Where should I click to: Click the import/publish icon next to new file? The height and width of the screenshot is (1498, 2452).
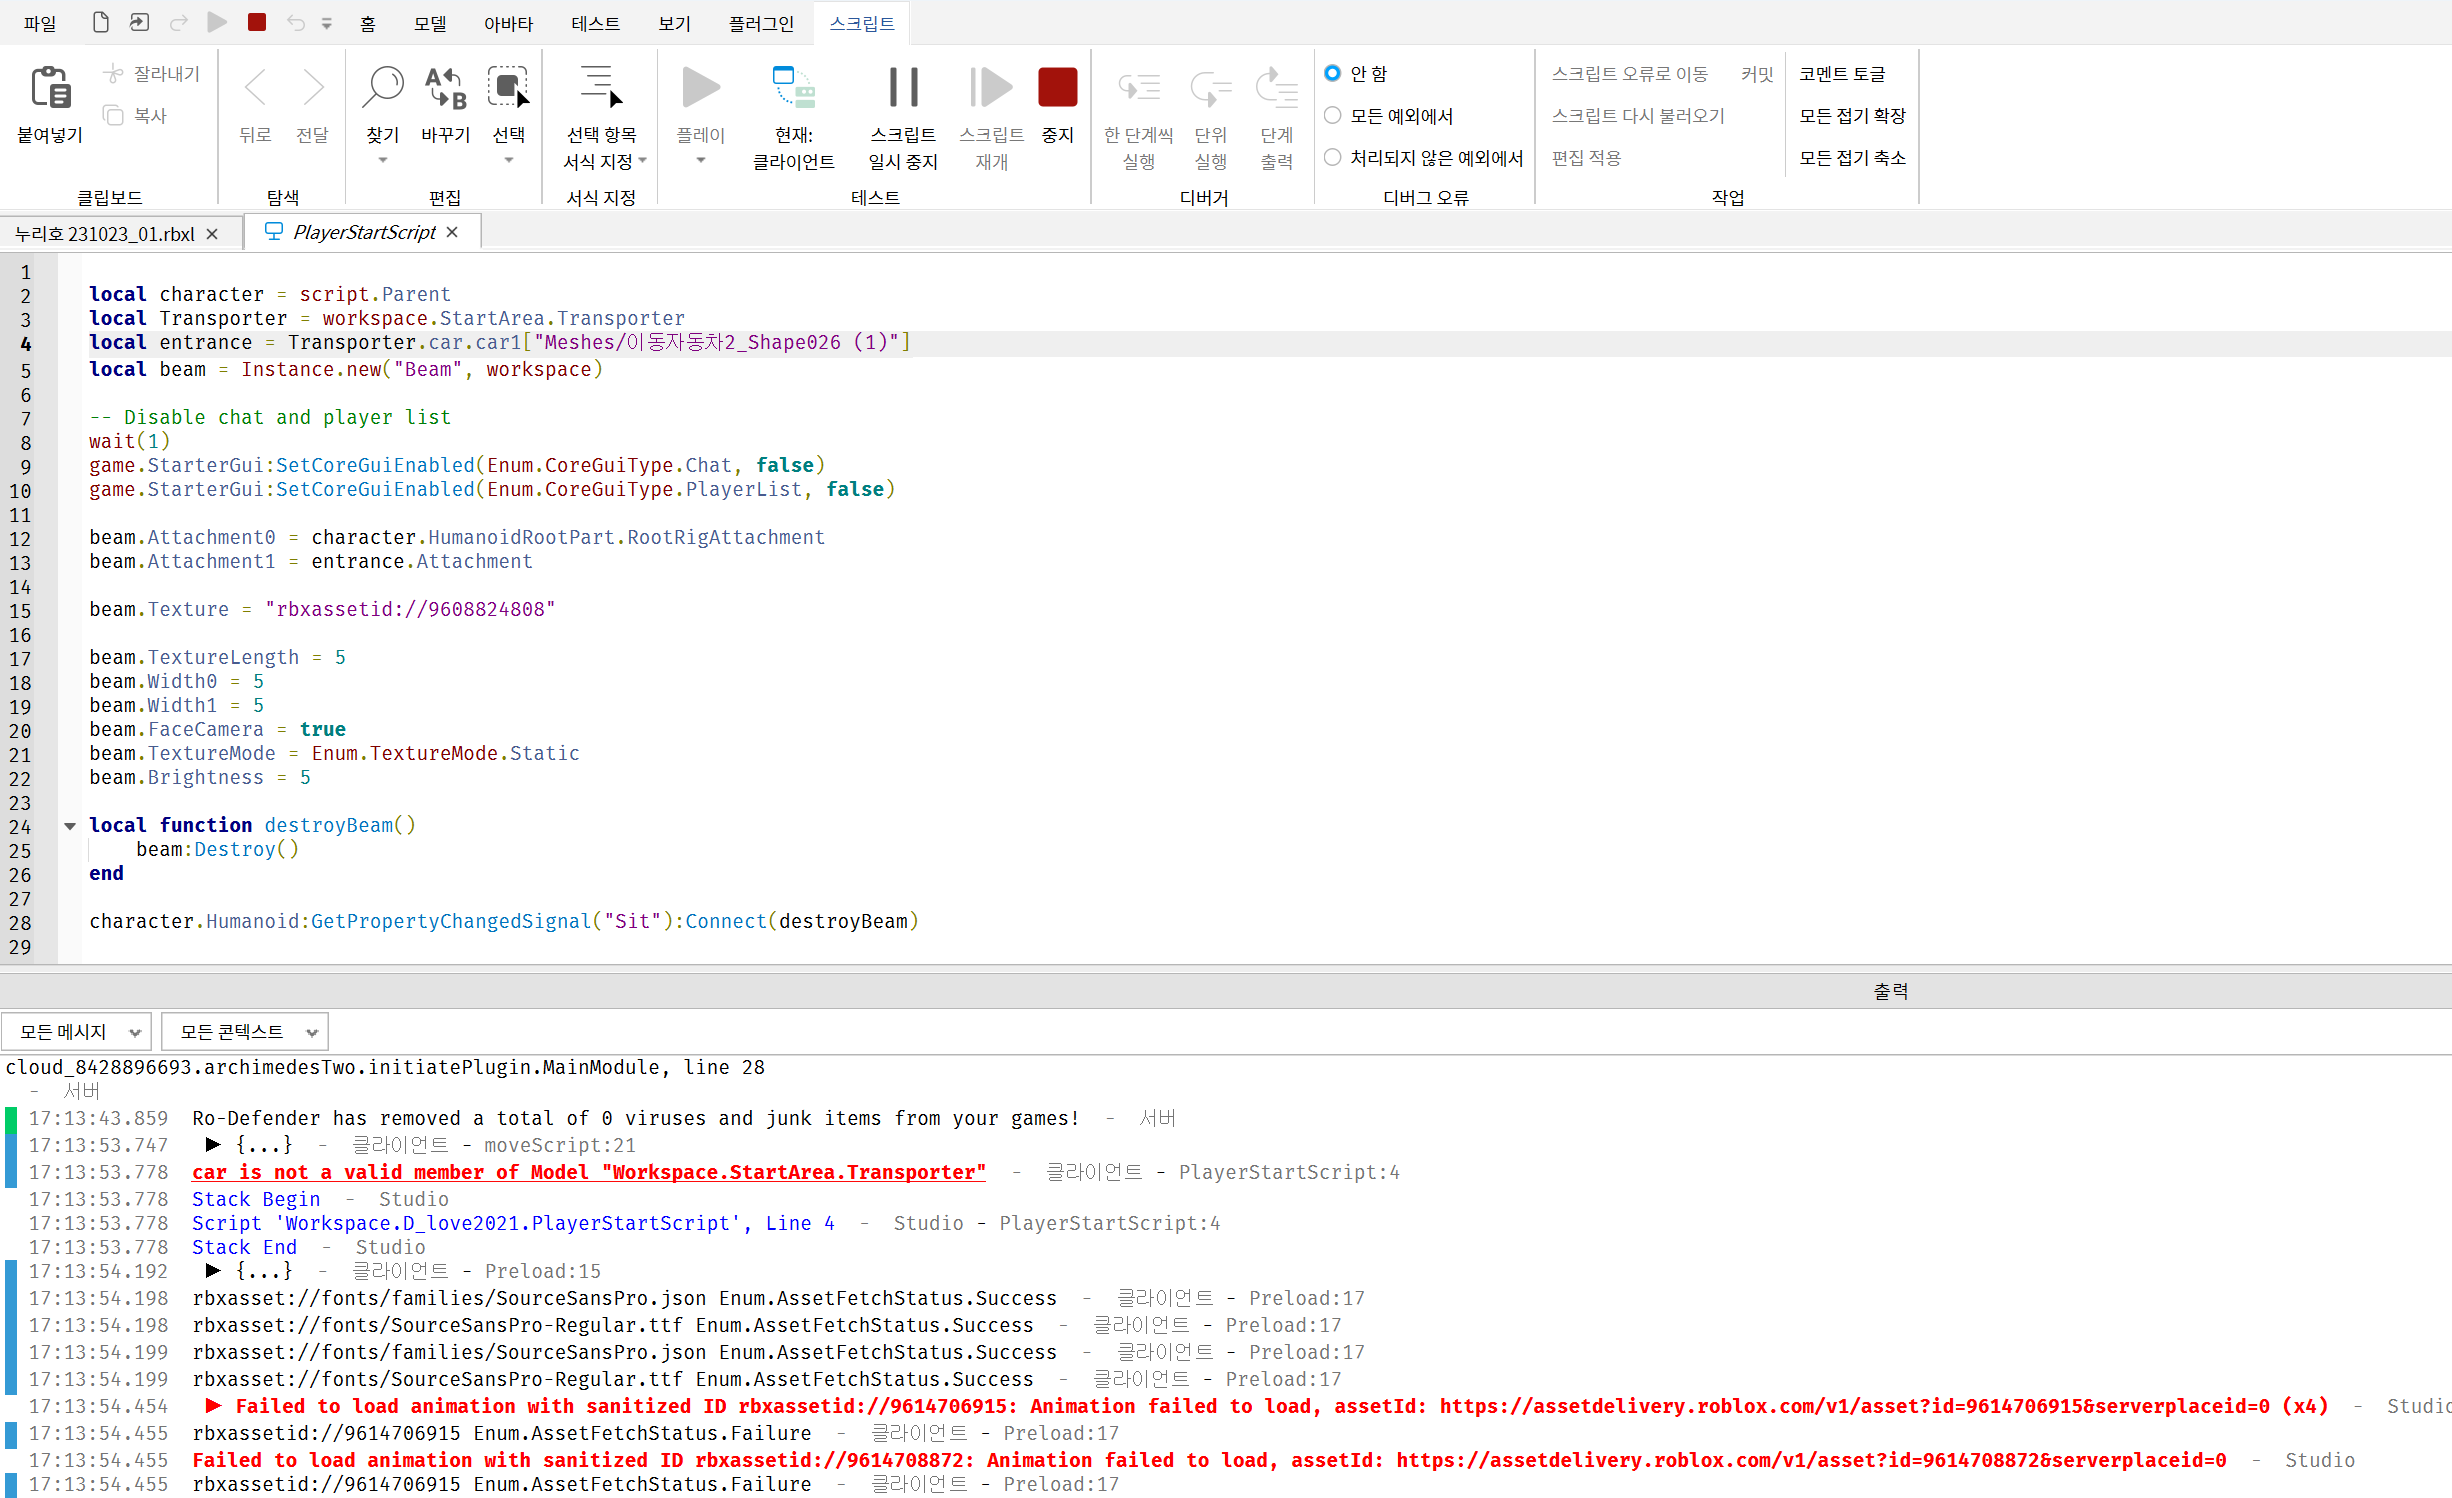pos(139,22)
